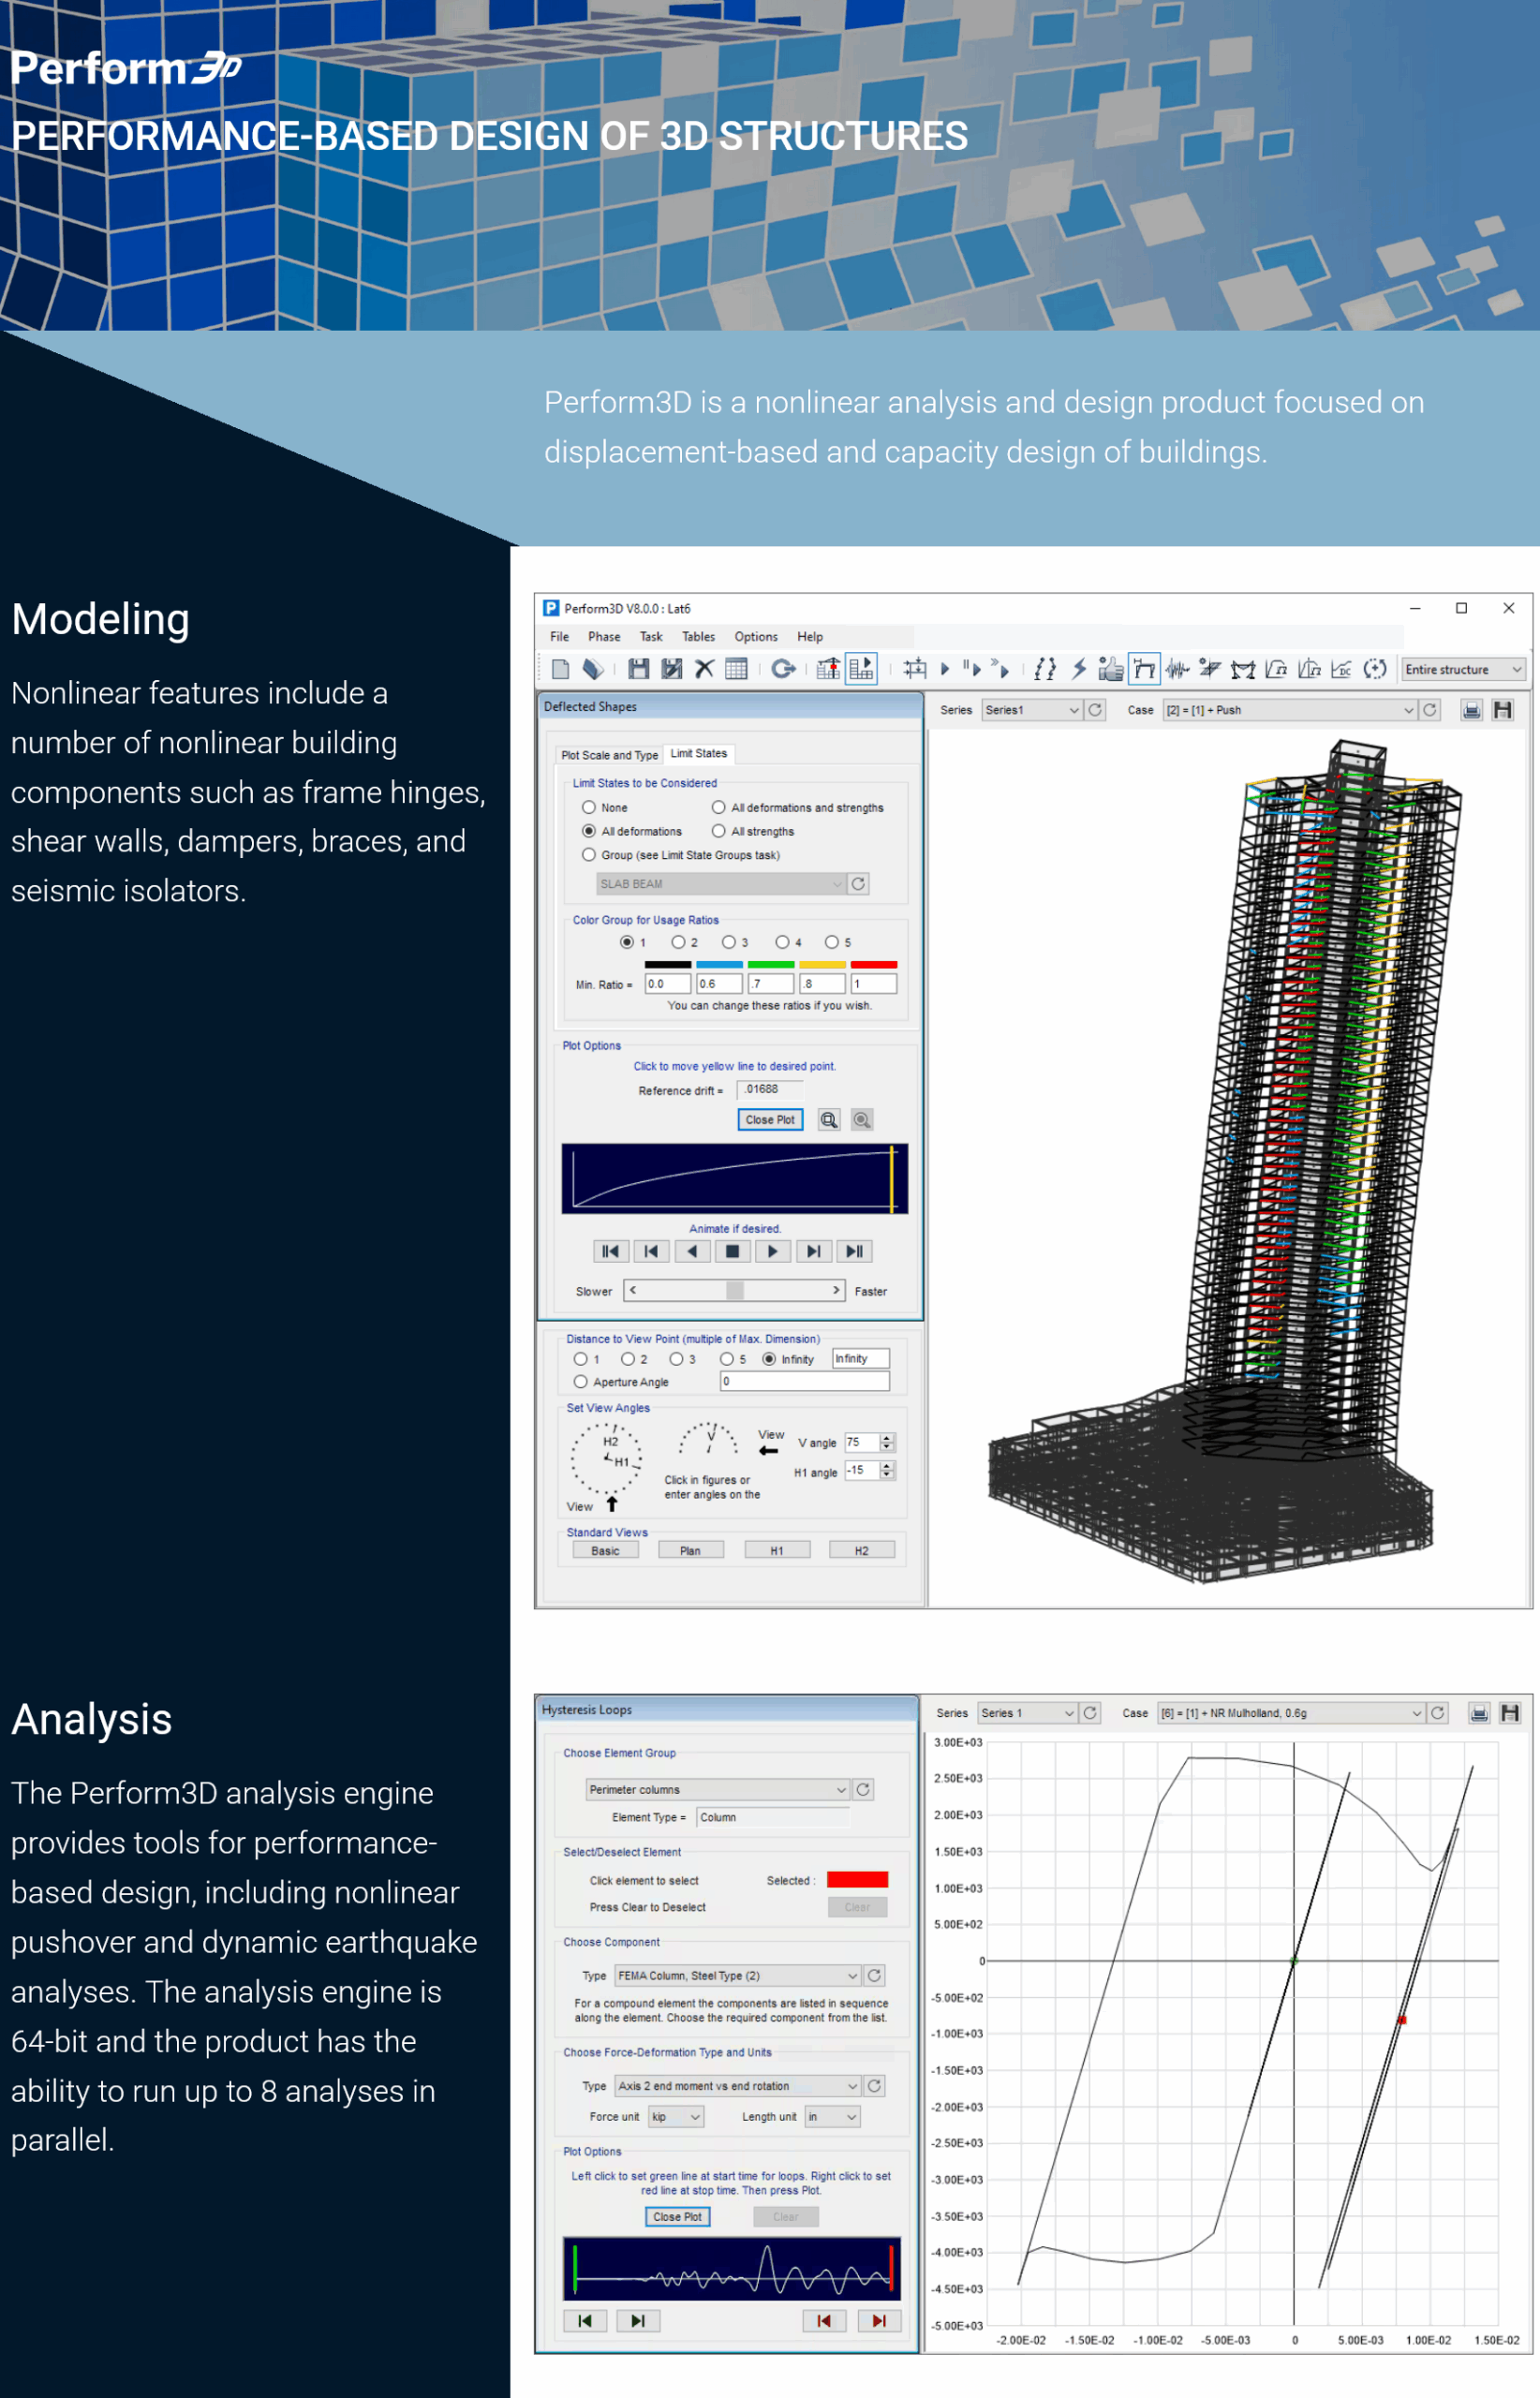The image size is (1540, 2398).
Task: Click the Plan standard view button
Action: 690,1551
